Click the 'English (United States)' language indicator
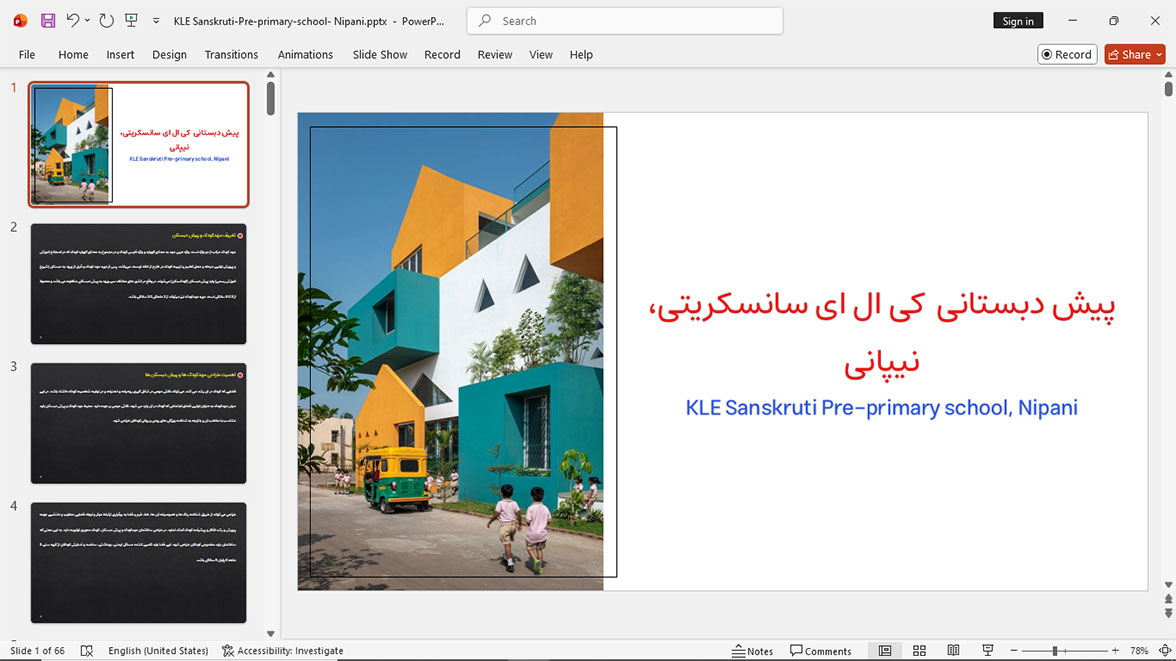1176x661 pixels. 158,650
